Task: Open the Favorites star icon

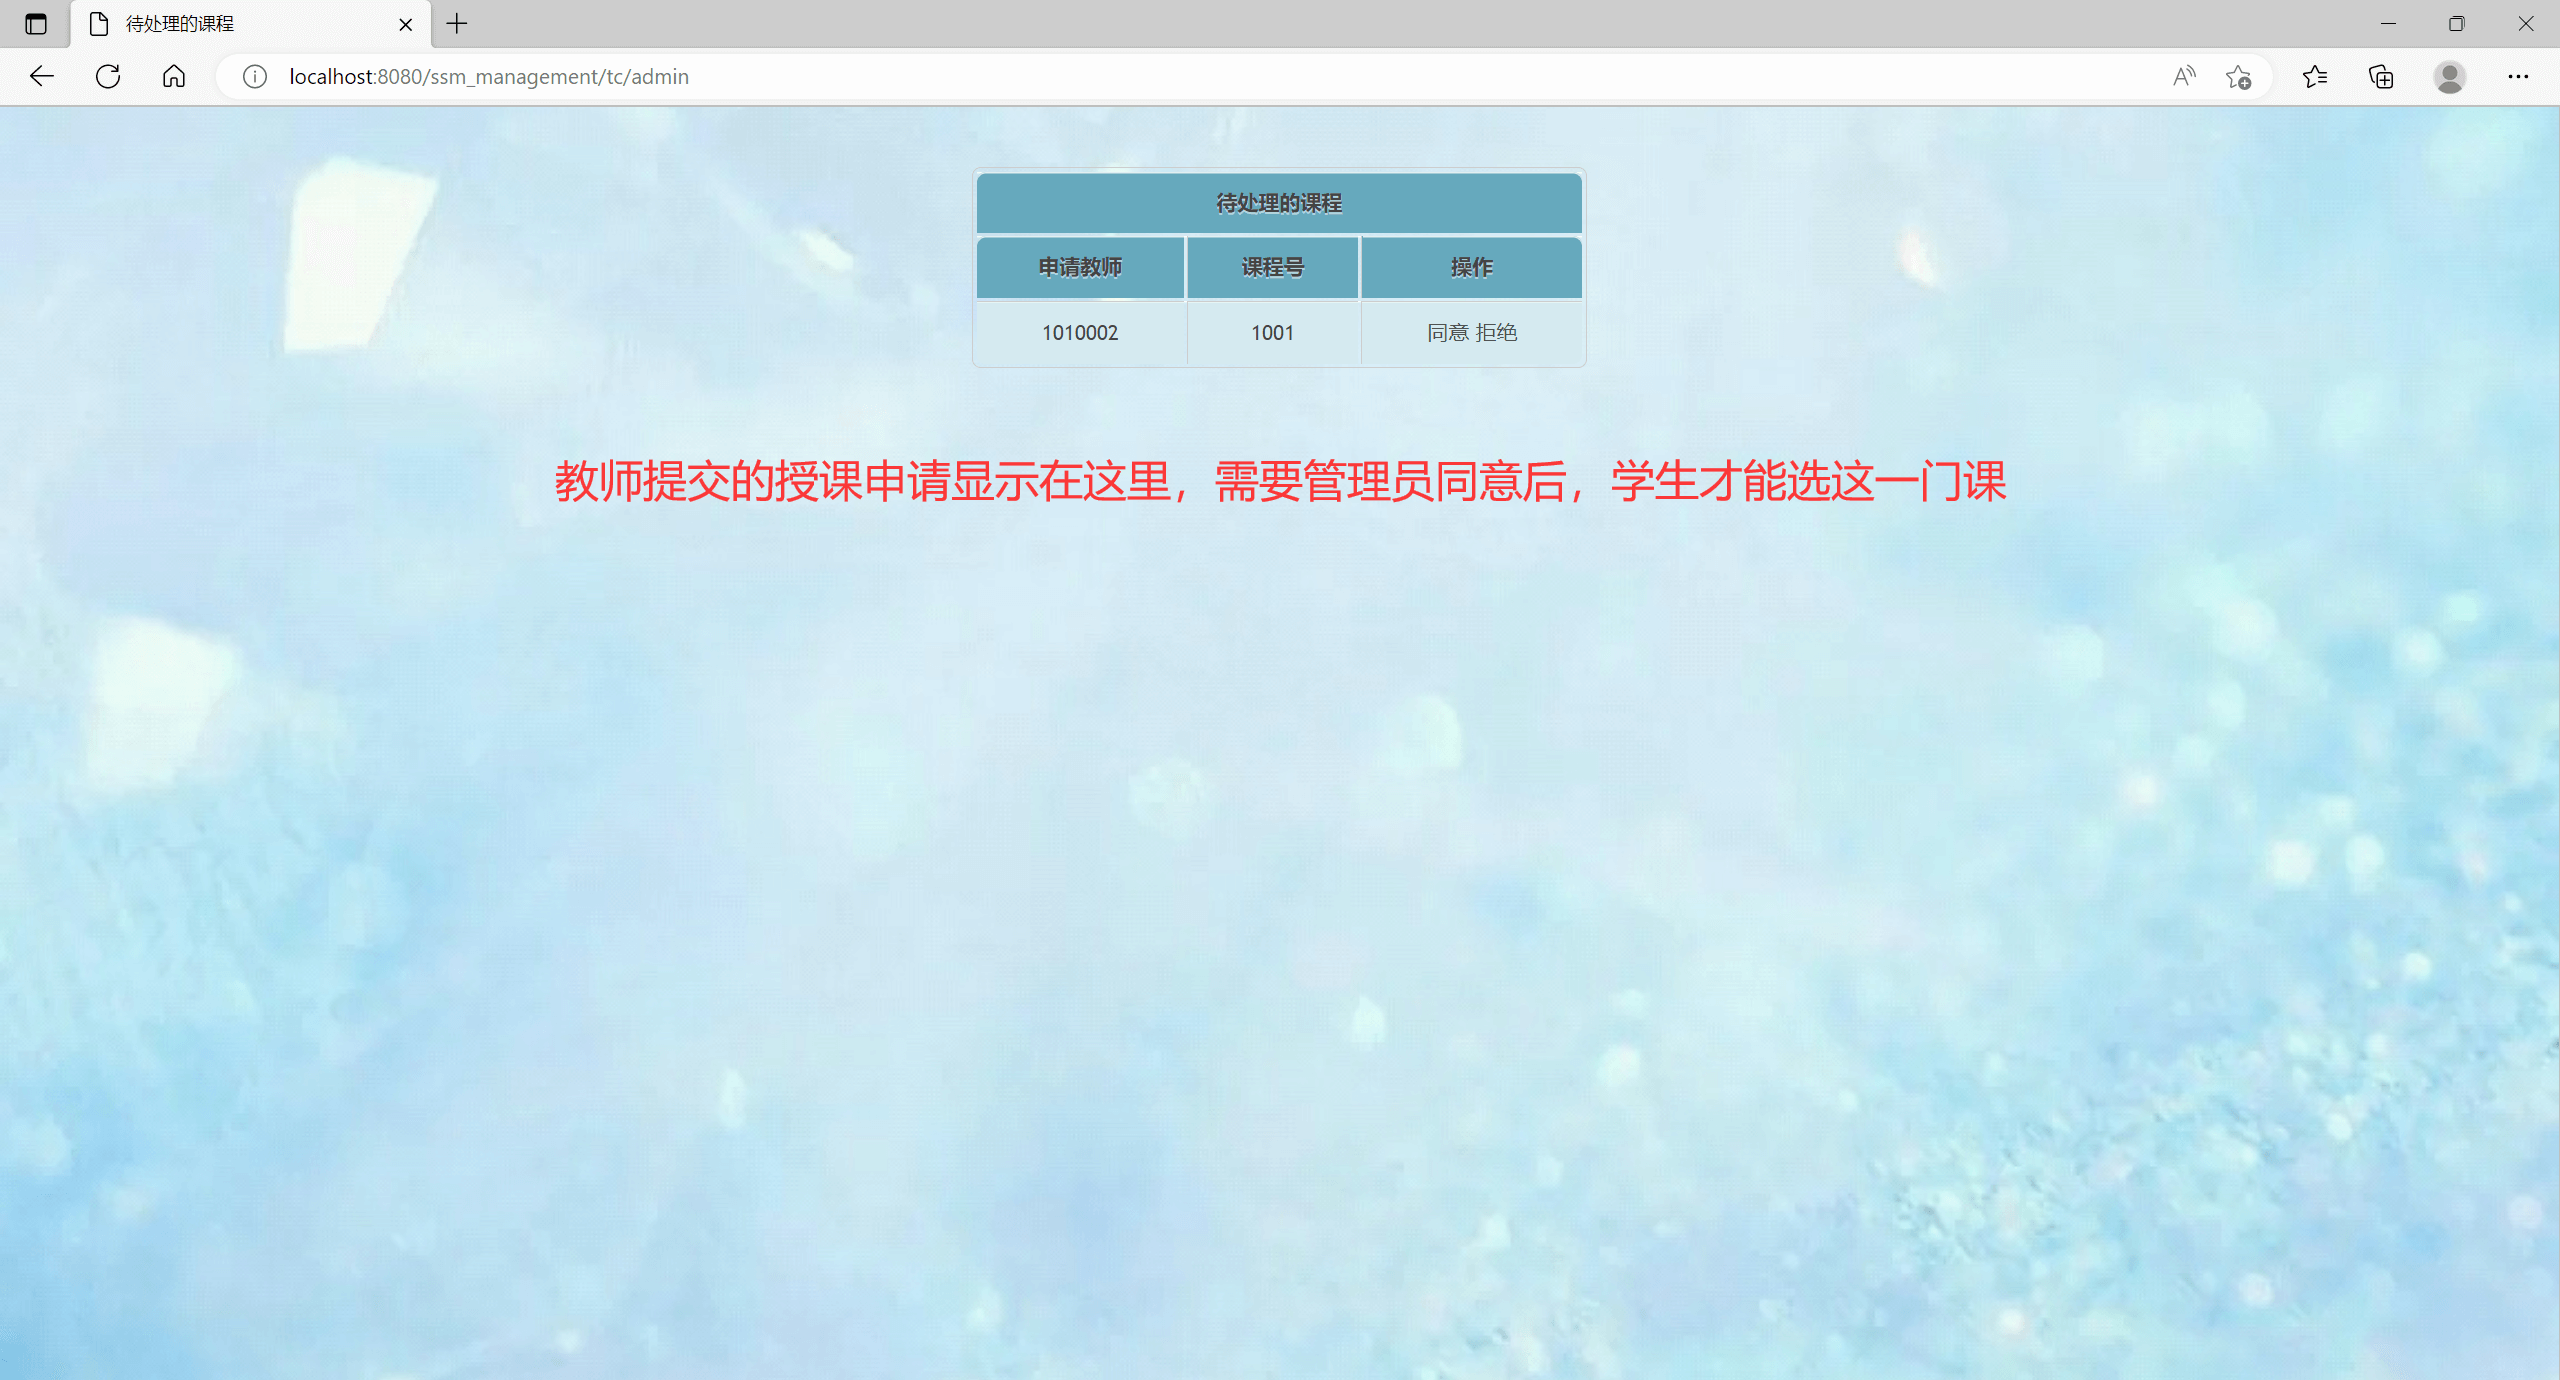Action: pyautogui.click(x=2316, y=76)
